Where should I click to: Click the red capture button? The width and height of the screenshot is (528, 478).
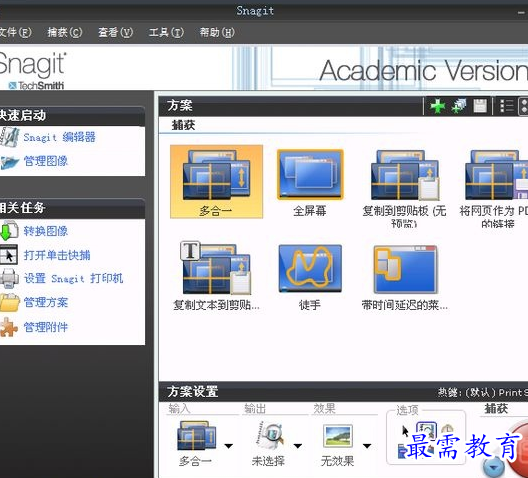pos(518,449)
